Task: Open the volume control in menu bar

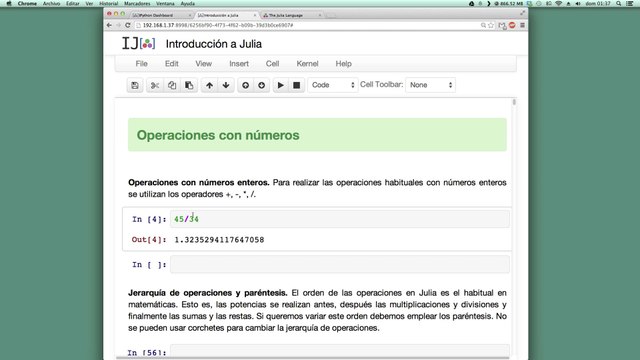Action: point(578,3)
